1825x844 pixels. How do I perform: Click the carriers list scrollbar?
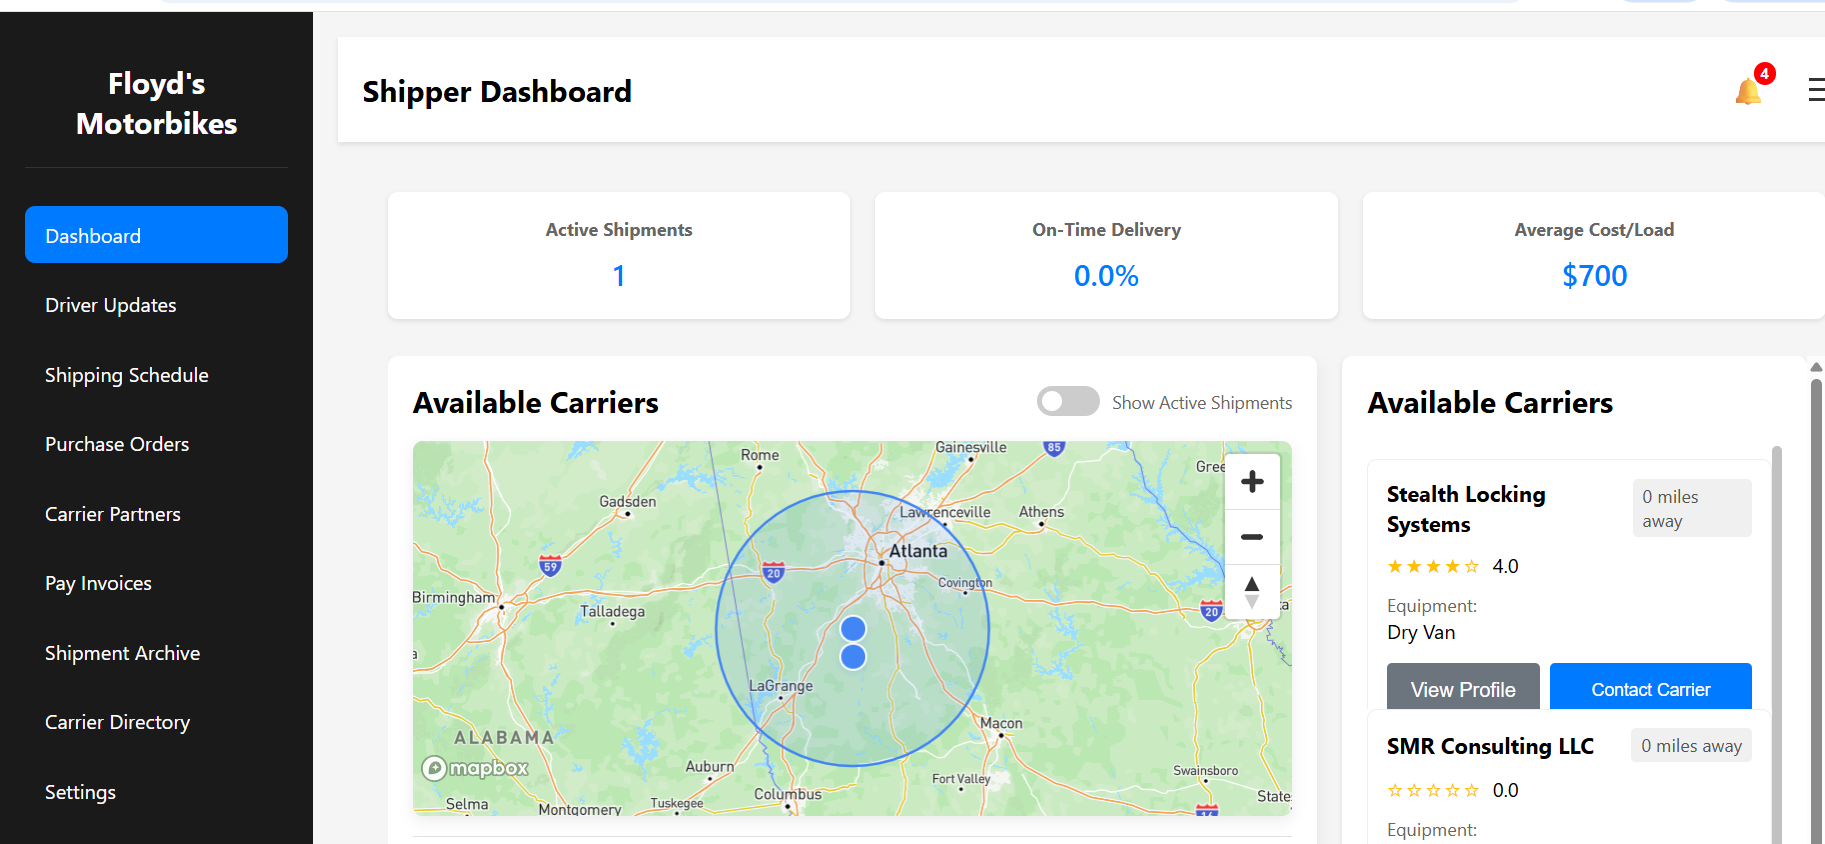click(x=1776, y=640)
